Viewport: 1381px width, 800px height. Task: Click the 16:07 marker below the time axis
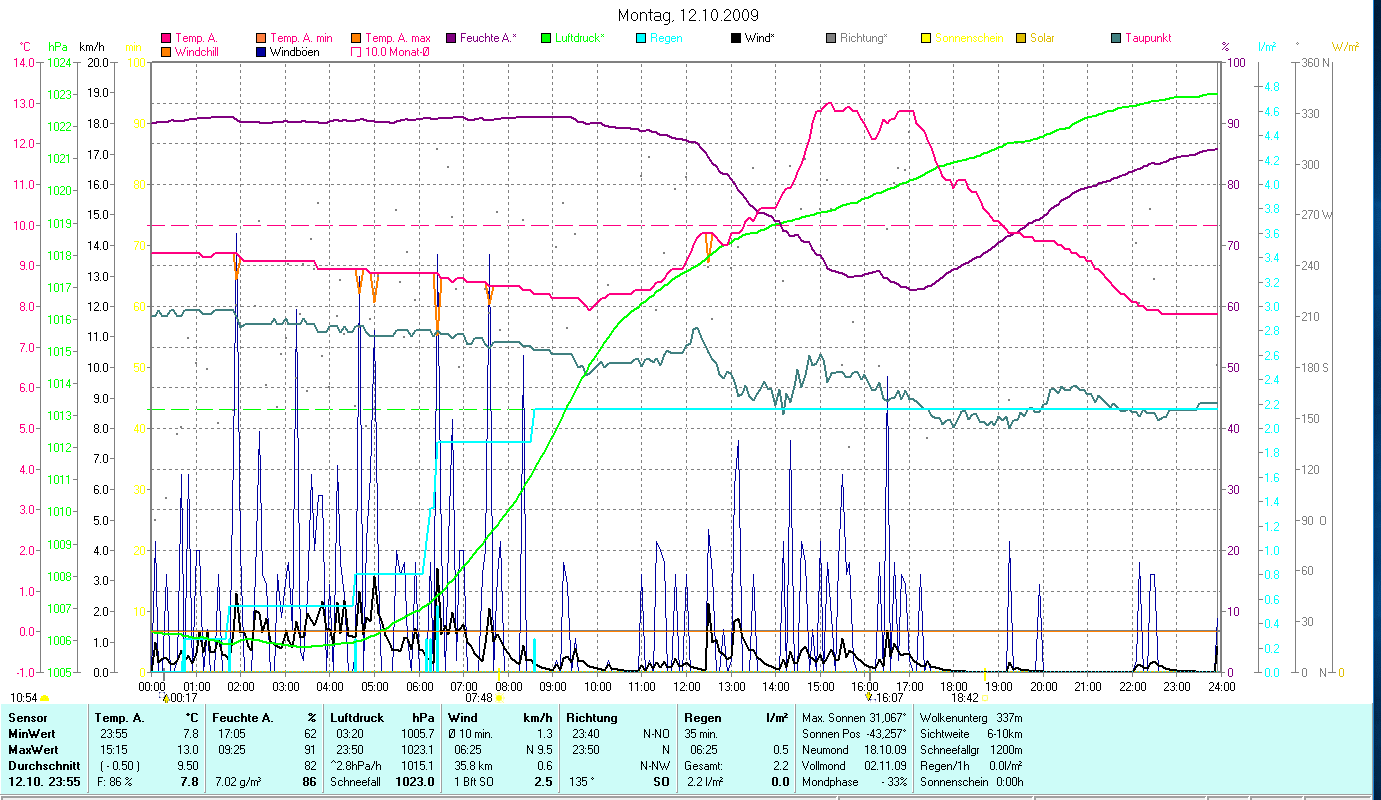(x=891, y=698)
